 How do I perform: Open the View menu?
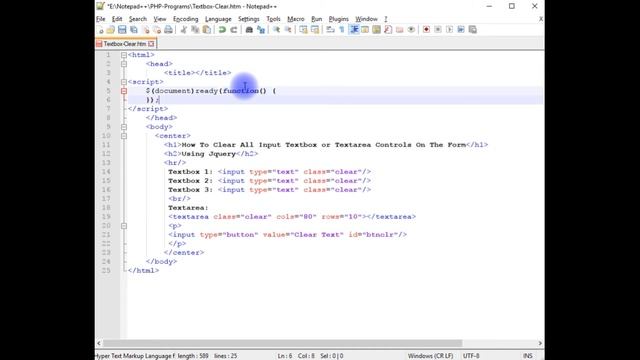(x=160, y=19)
